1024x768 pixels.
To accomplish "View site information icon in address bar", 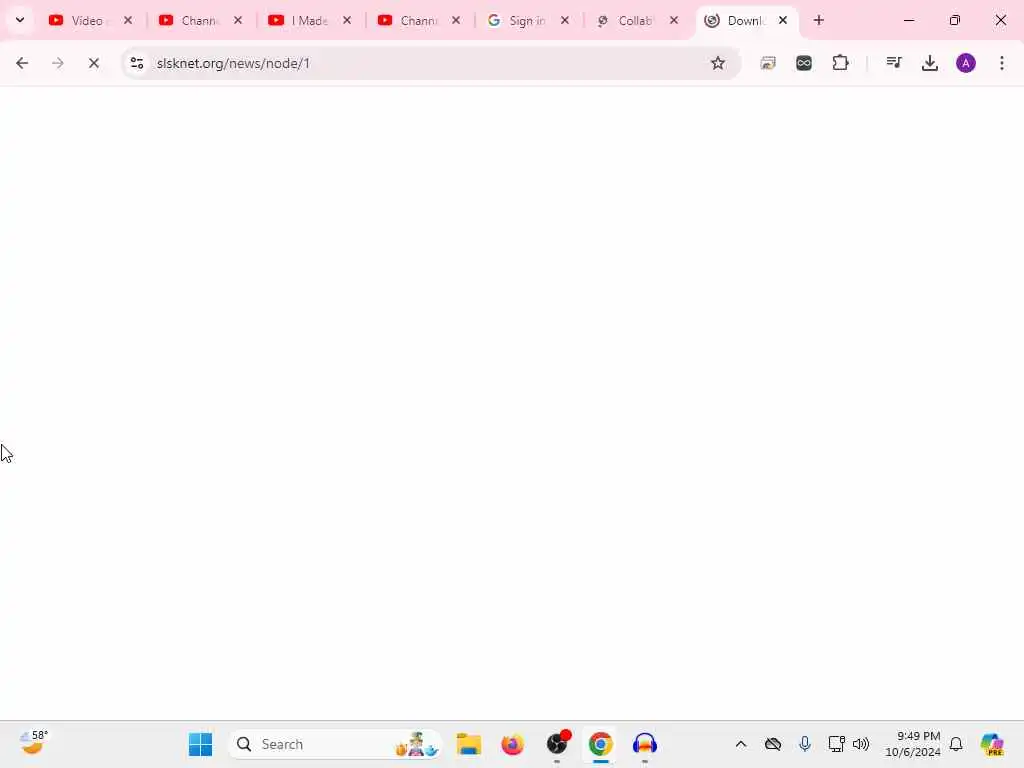I will pyautogui.click(x=137, y=63).
